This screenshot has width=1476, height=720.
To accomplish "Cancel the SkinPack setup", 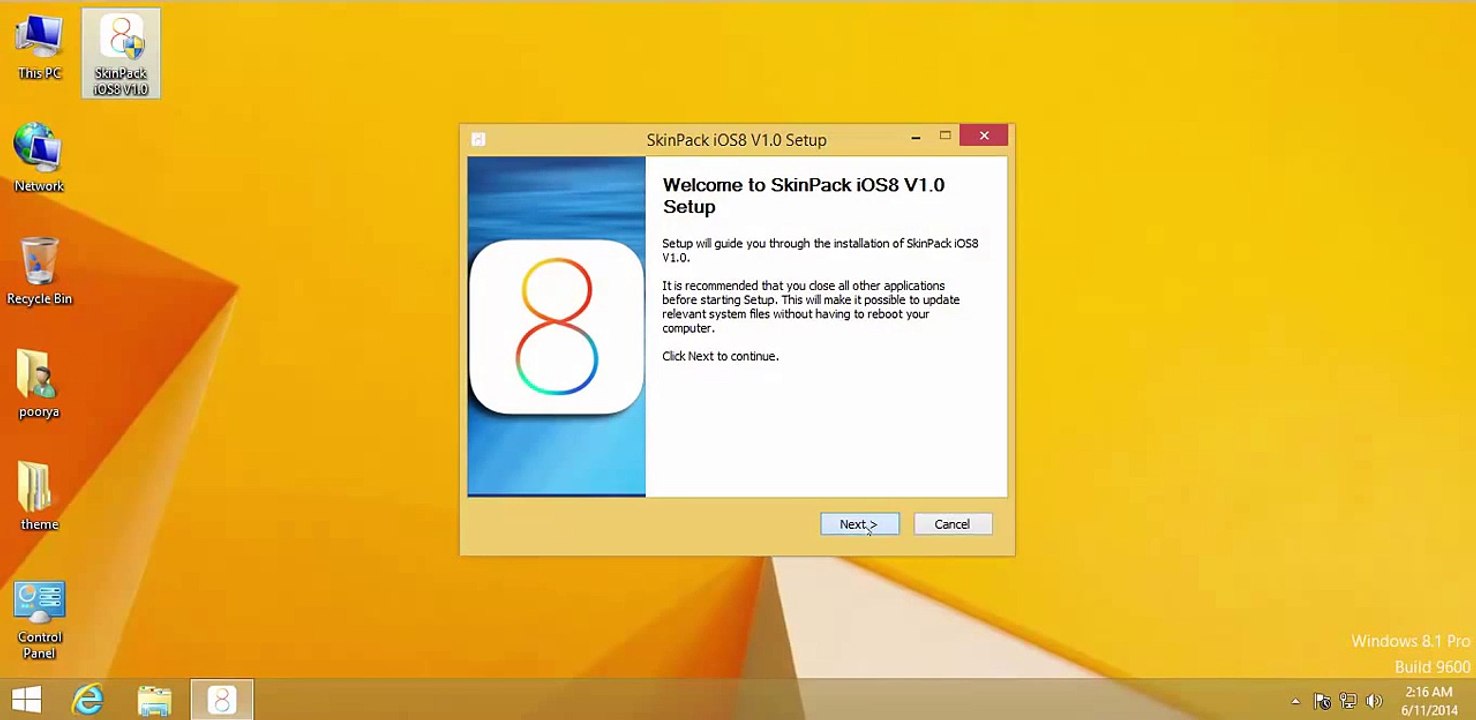I will 952,524.
